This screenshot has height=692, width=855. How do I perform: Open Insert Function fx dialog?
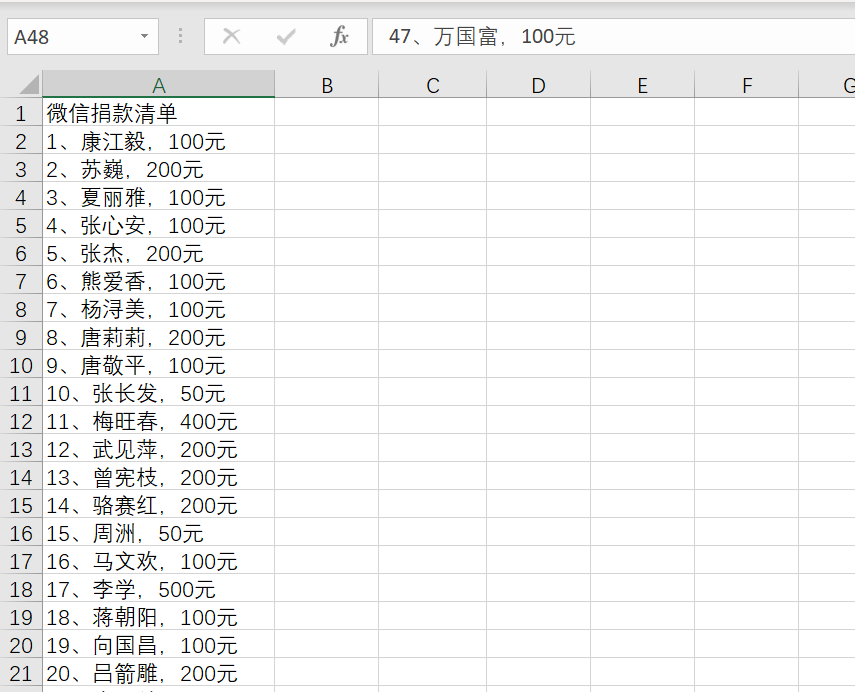[339, 37]
